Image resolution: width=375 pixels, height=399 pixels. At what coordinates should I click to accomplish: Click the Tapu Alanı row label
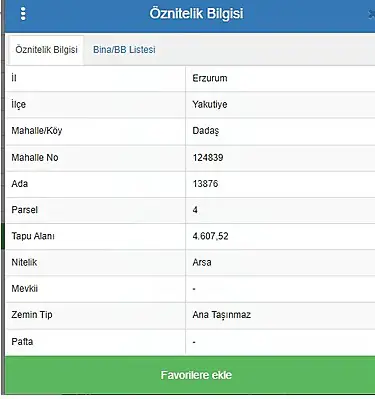click(x=33, y=236)
